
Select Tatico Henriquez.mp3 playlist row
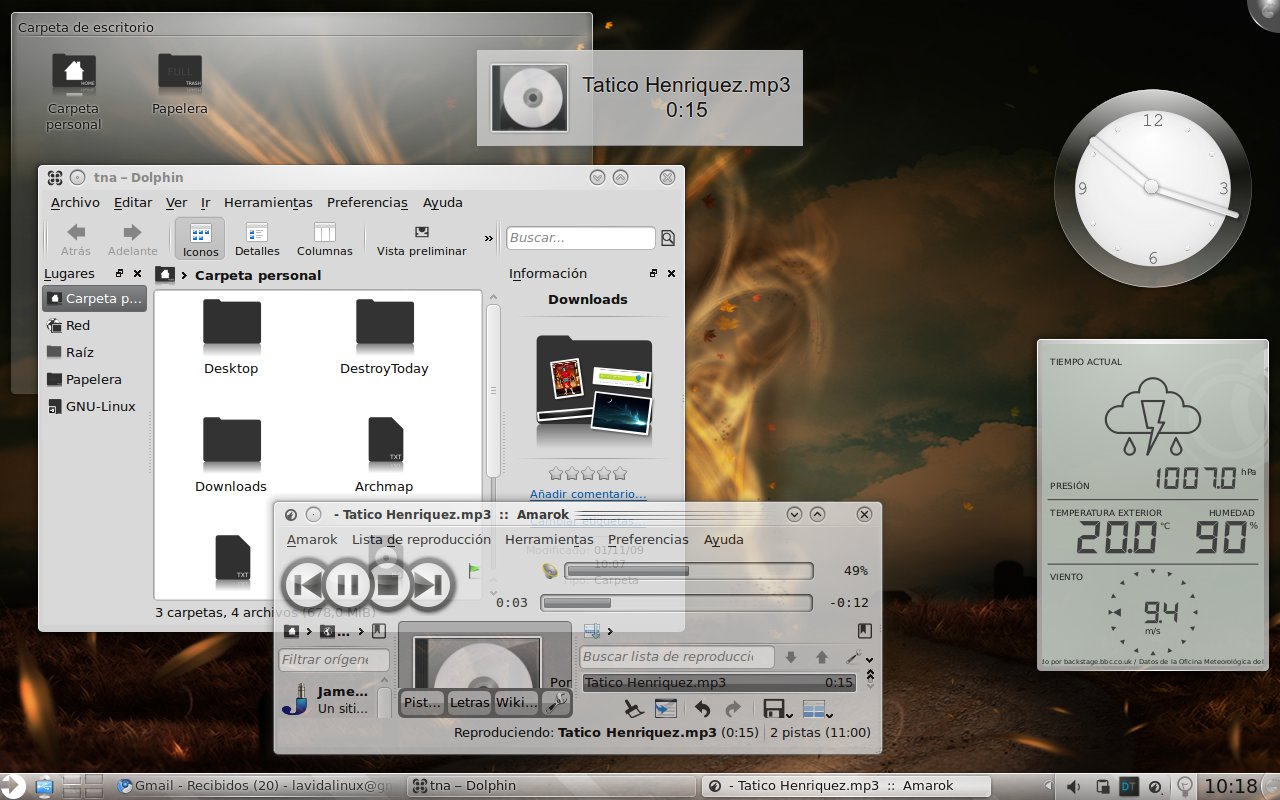(719, 682)
